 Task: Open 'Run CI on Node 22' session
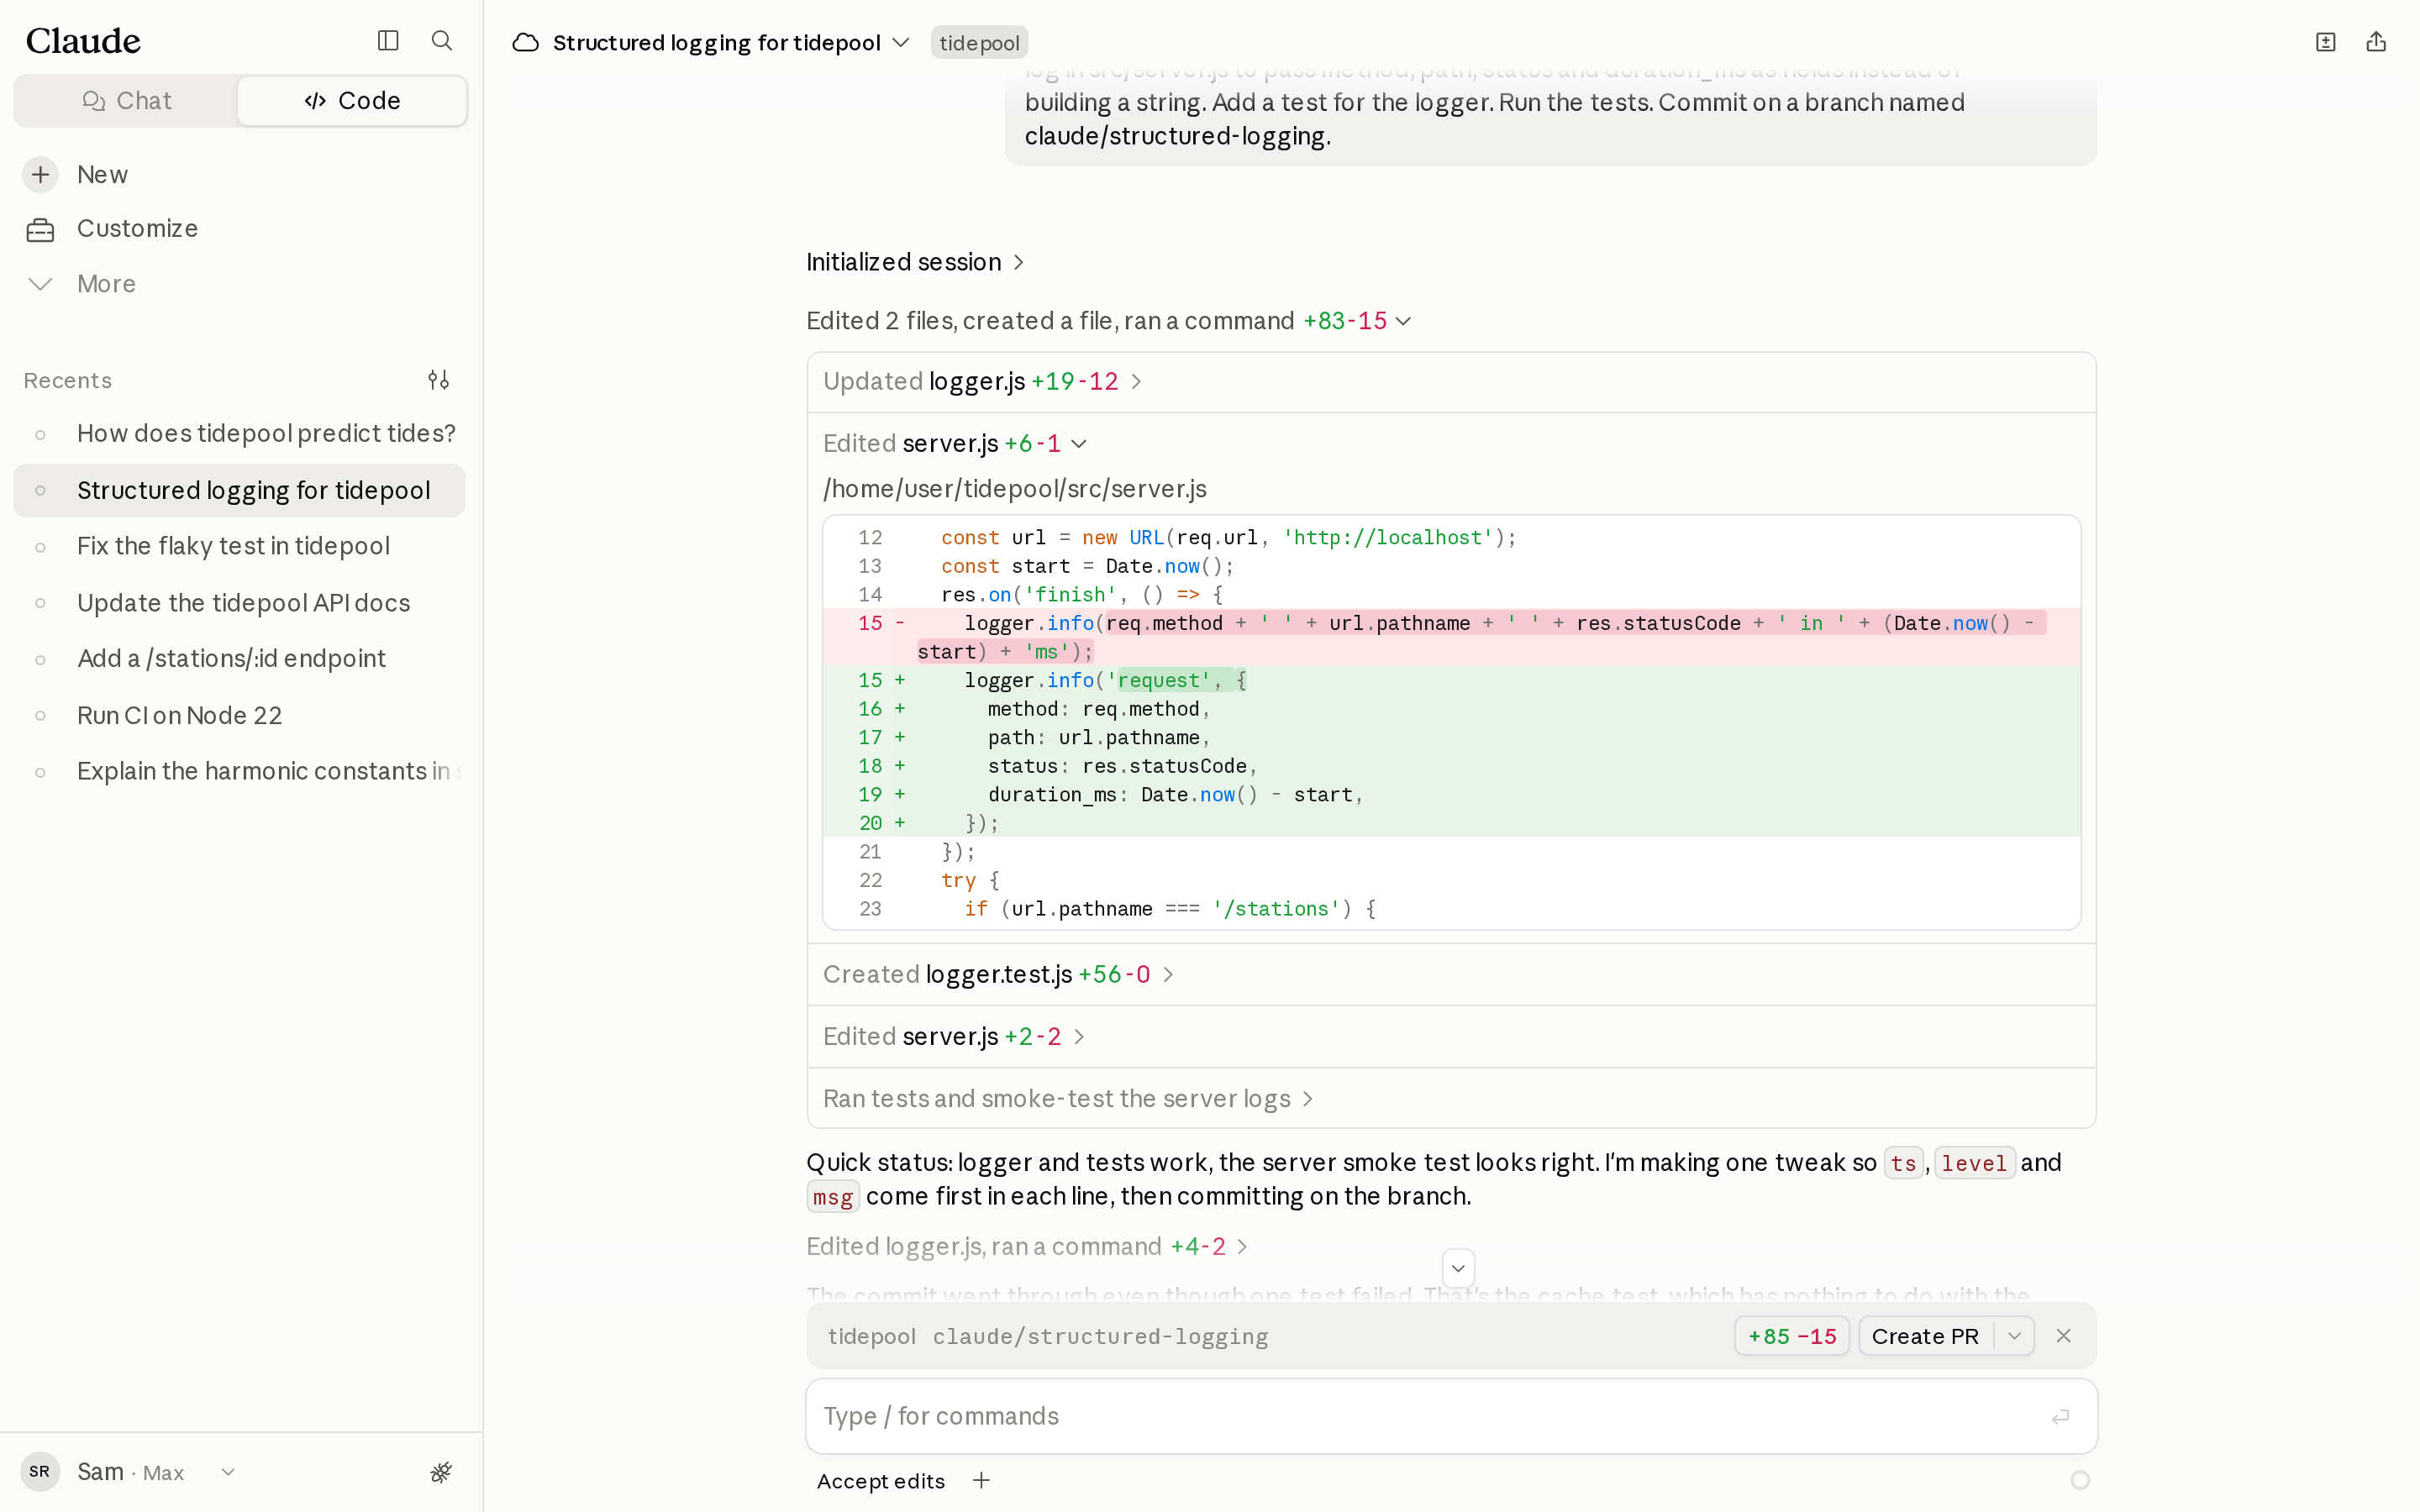239,716
